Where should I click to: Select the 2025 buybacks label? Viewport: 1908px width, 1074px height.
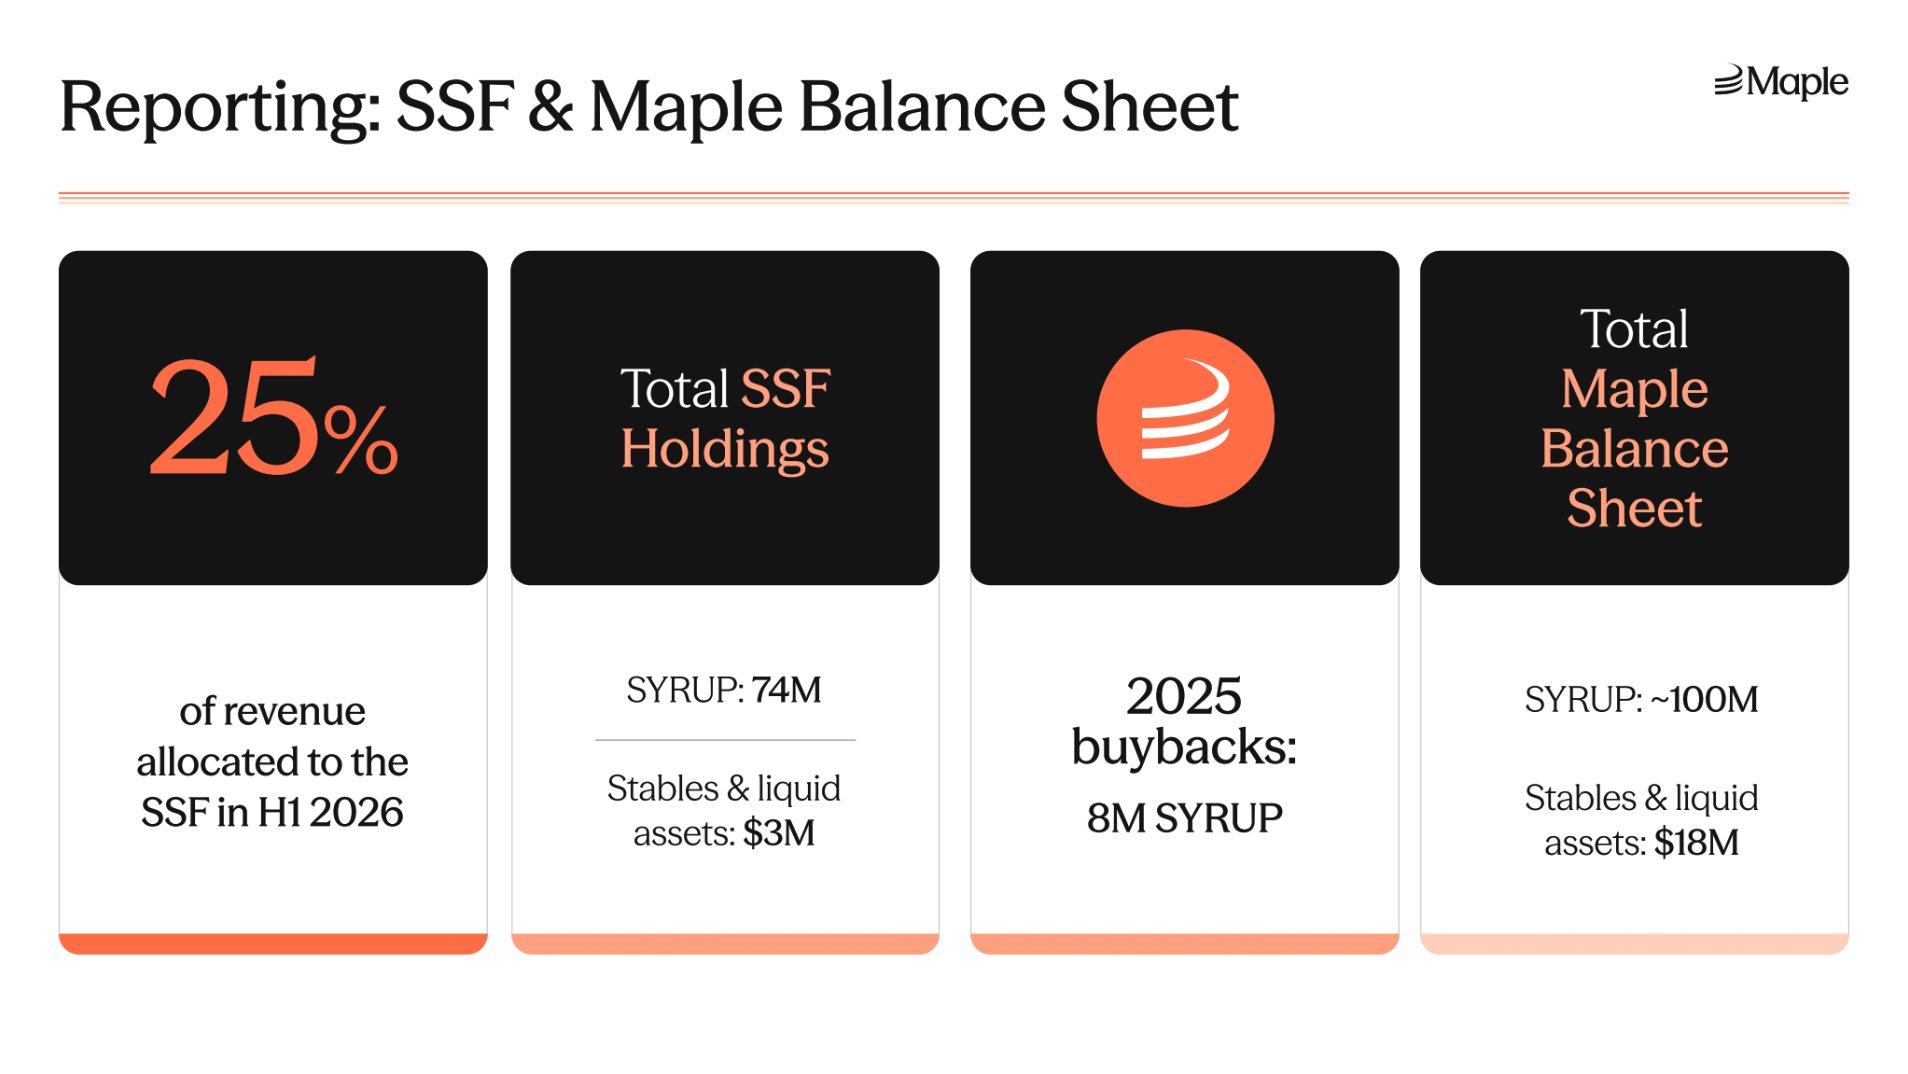(1184, 721)
